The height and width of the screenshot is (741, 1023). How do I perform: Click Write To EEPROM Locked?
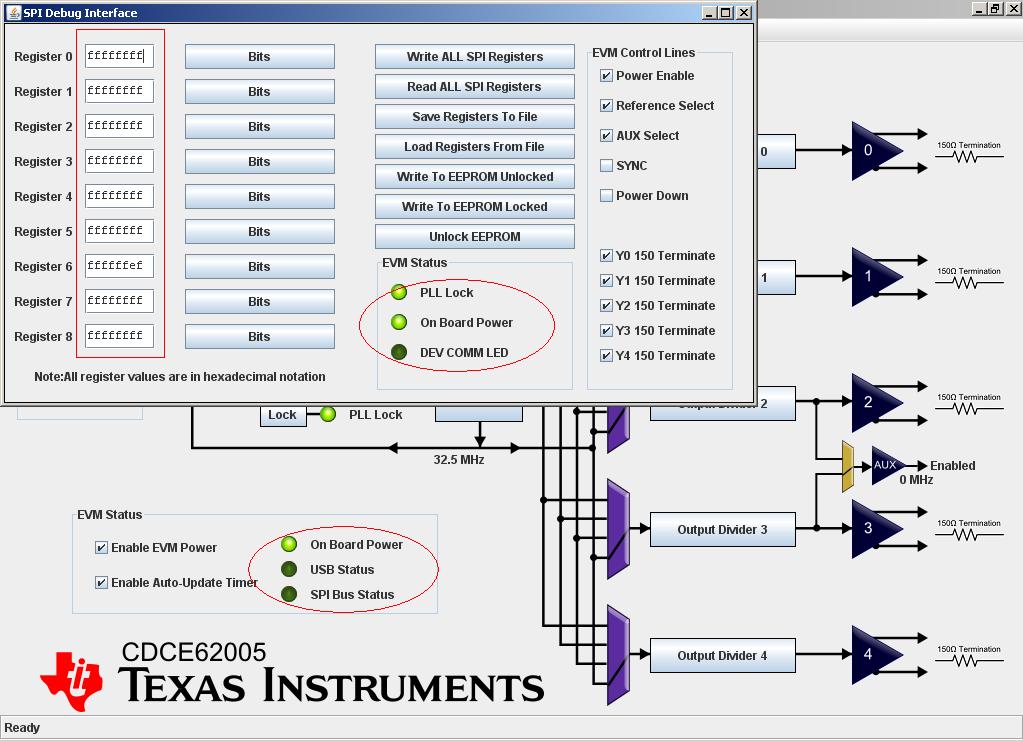pos(475,207)
